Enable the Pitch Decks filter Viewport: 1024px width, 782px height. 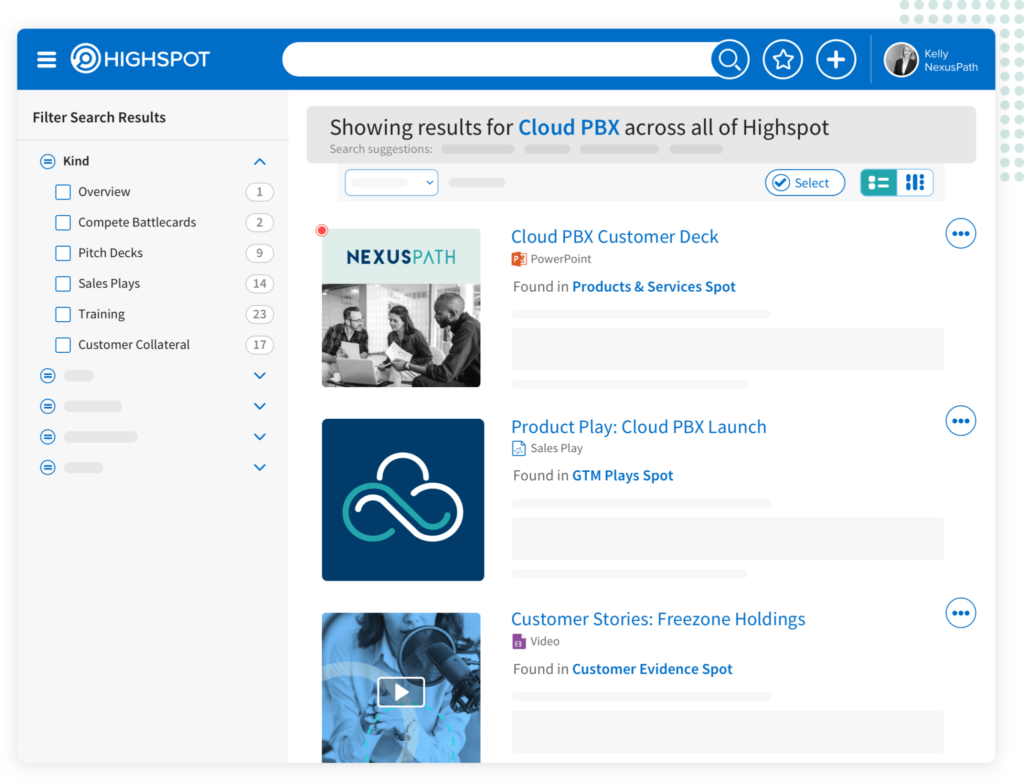(63, 253)
